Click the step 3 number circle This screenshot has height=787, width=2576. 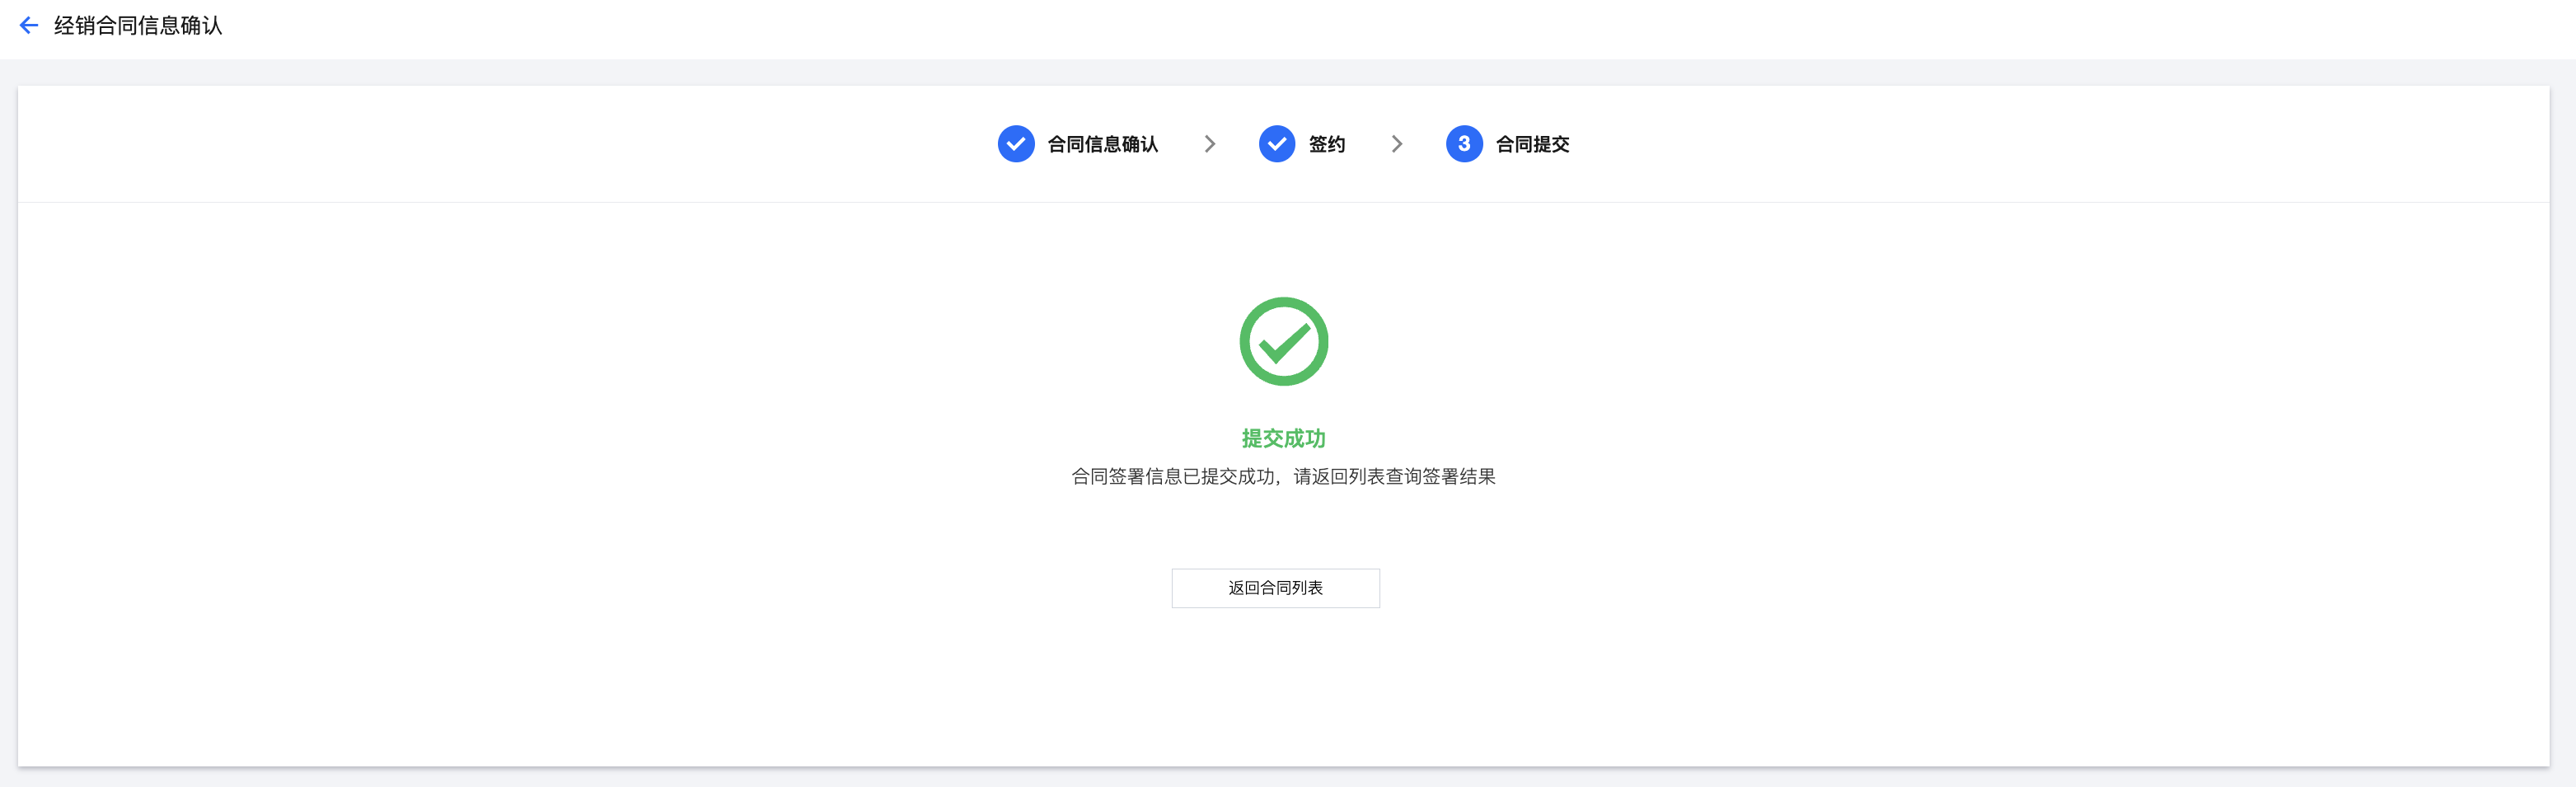(1464, 144)
